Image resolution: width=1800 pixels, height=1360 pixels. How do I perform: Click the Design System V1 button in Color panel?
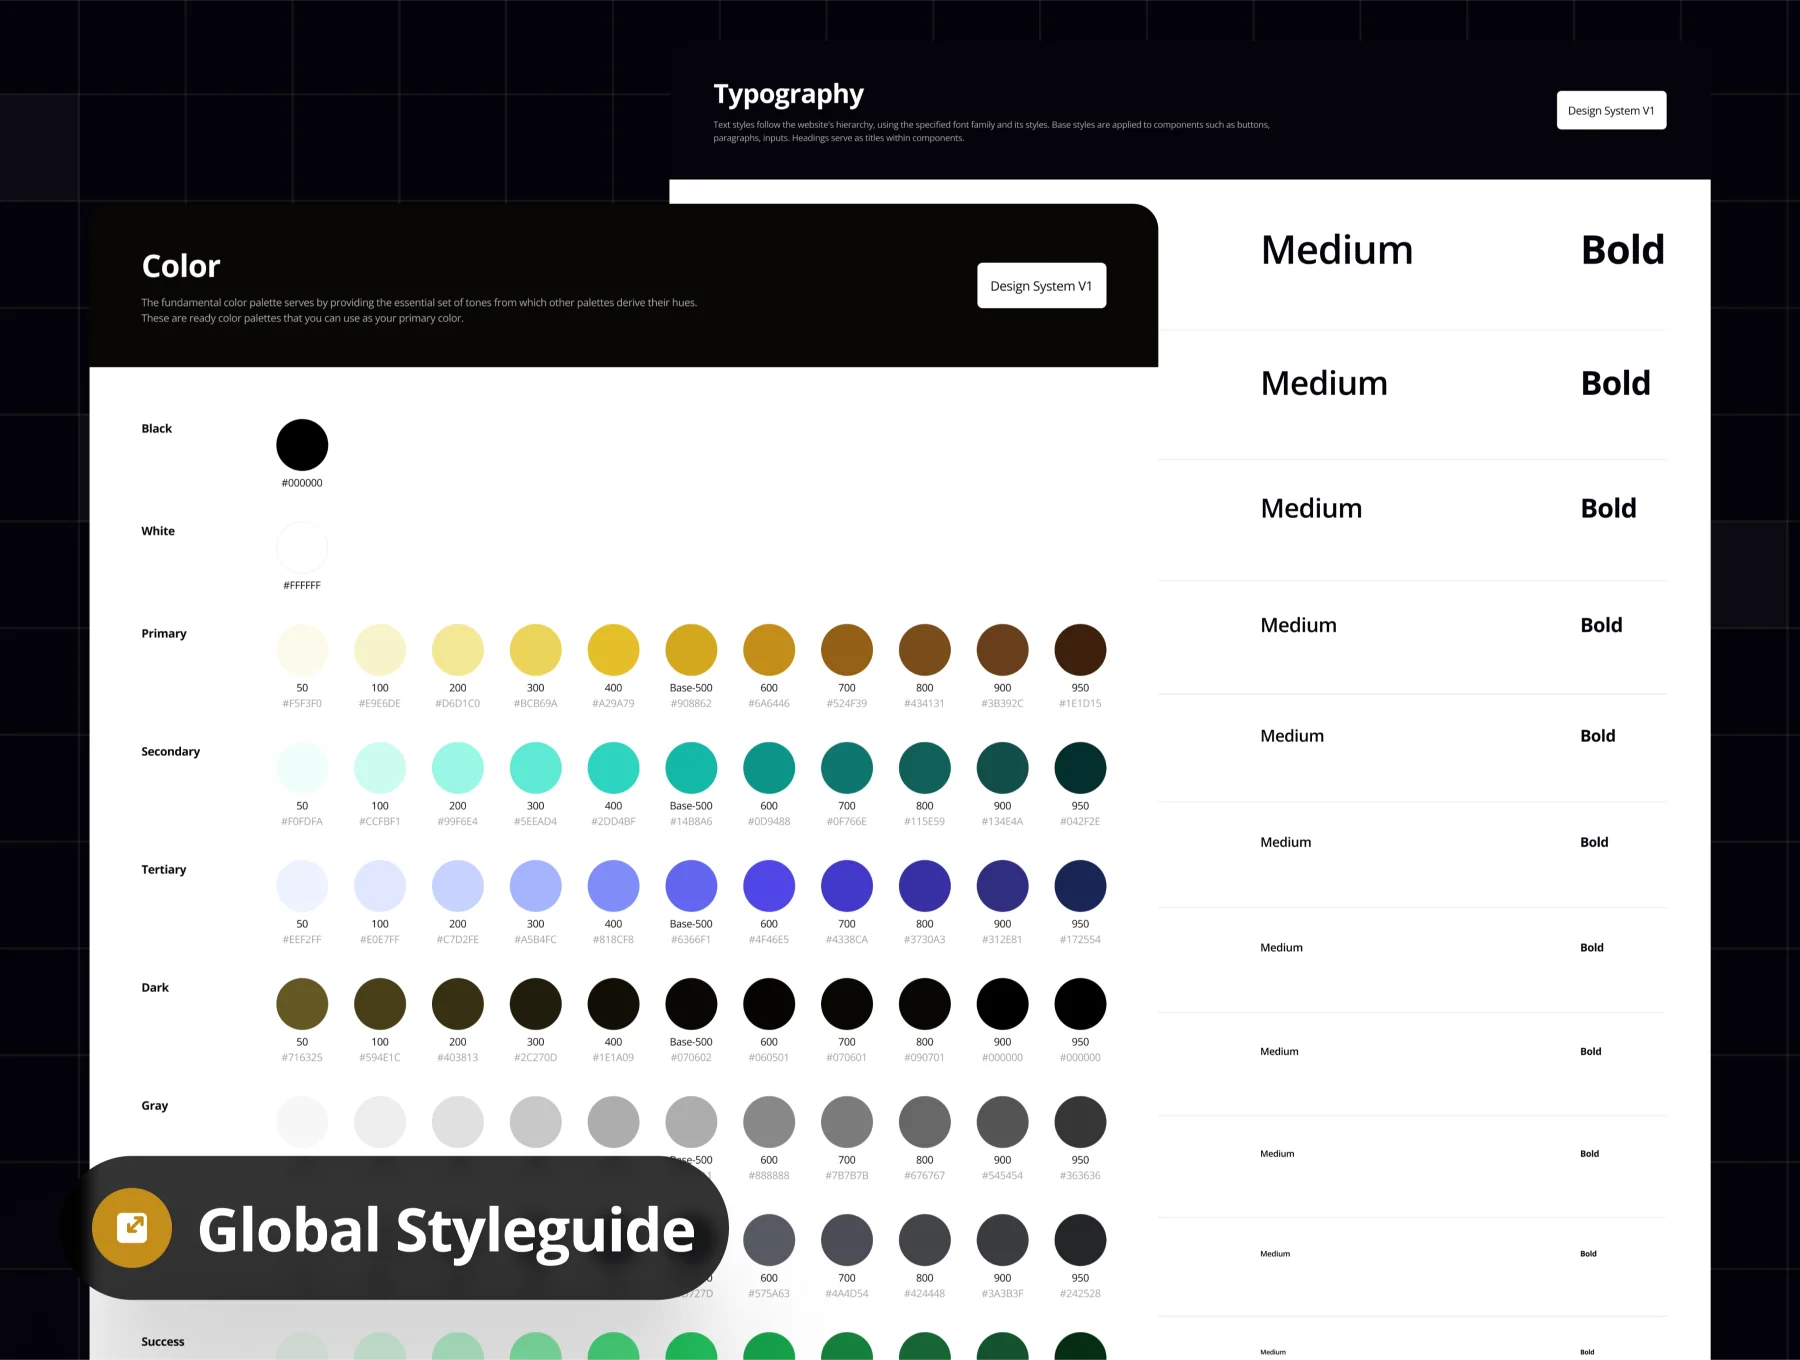pyautogui.click(x=1041, y=286)
